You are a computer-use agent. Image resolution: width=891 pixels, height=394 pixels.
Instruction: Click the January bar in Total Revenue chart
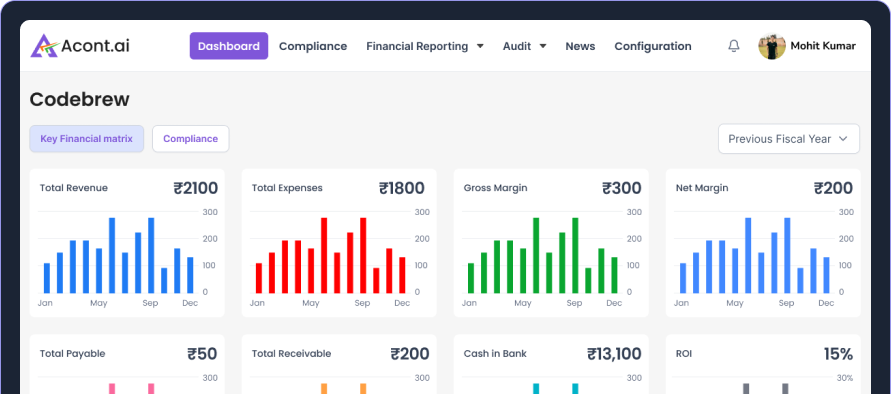click(47, 278)
